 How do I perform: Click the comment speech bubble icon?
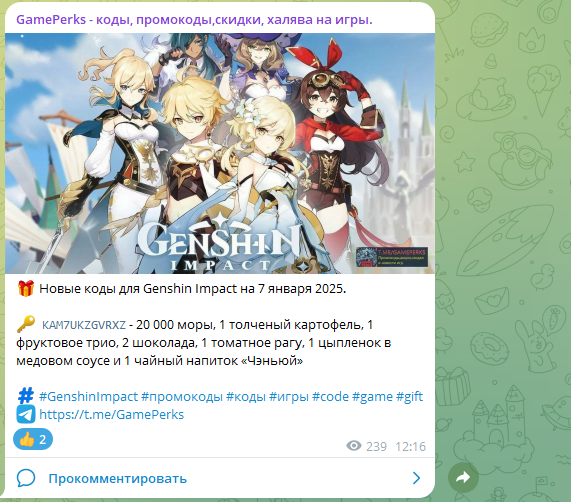click(26, 478)
